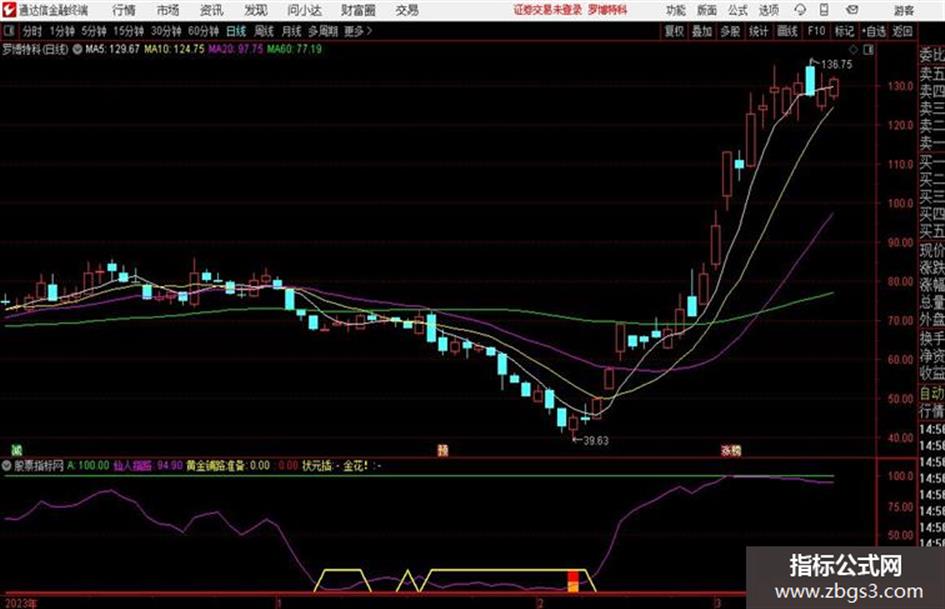Viewport: 945px width, 609px height.
Task: Click the 多股 multi-stock button
Action: (x=730, y=31)
